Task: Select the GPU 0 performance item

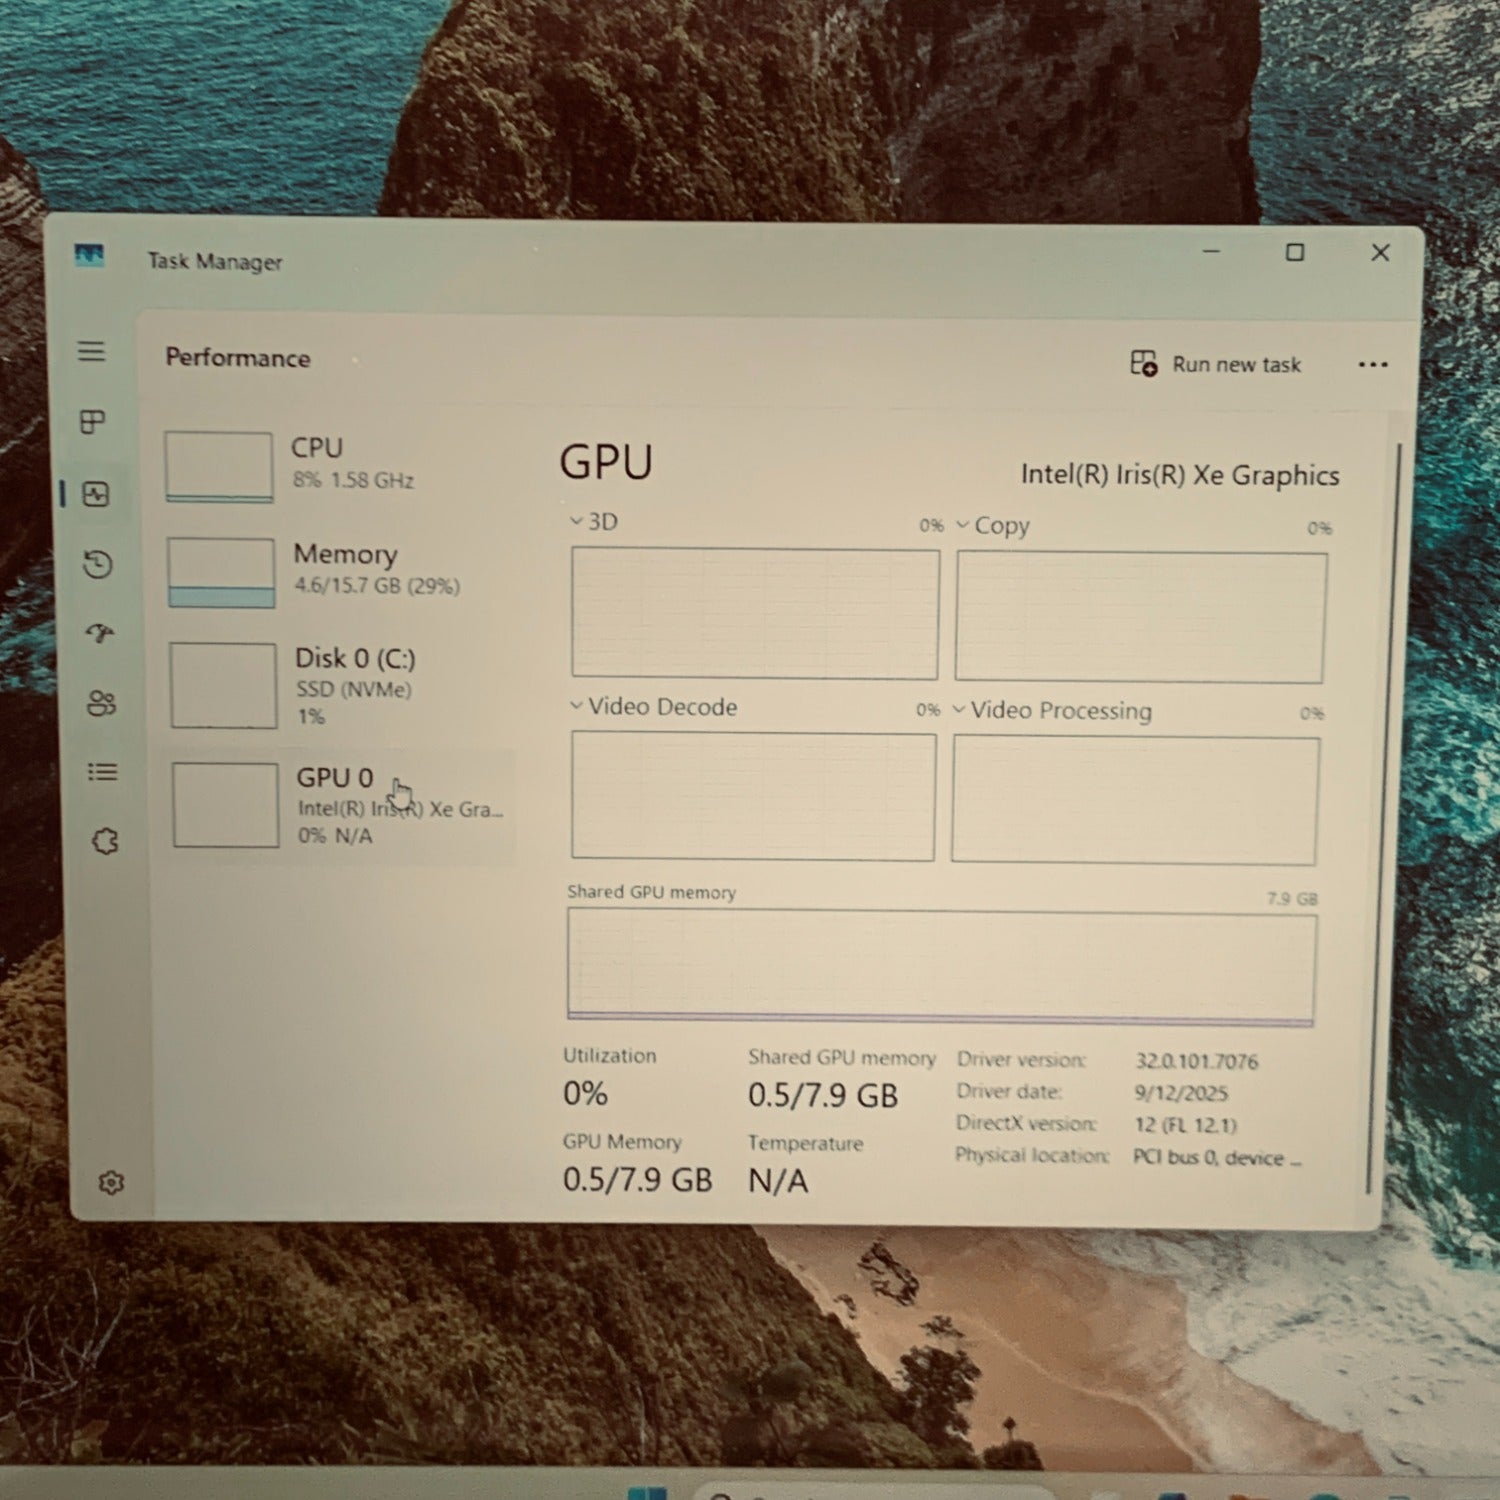Action: click(343, 805)
